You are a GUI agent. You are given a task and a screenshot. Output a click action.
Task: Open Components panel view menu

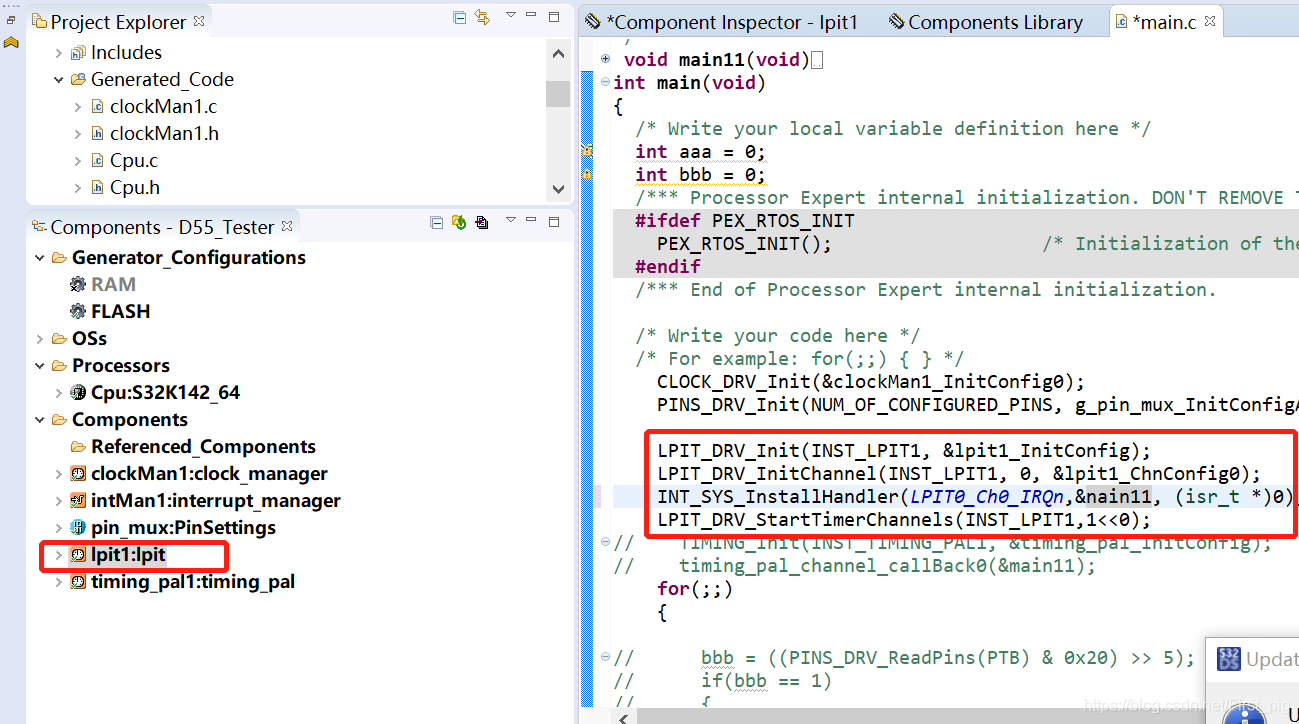click(x=511, y=221)
